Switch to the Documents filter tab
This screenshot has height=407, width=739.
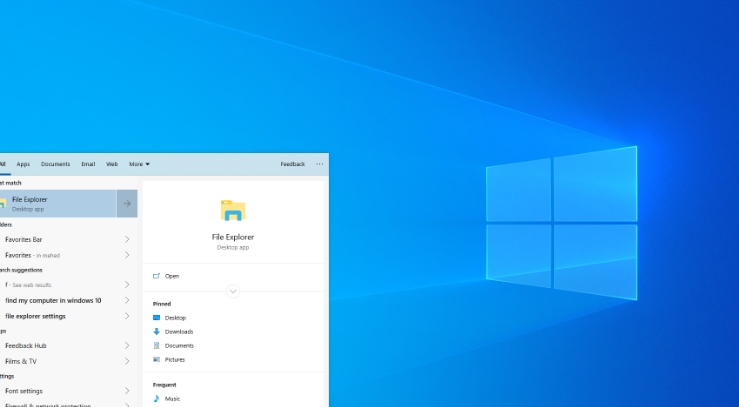click(55, 164)
